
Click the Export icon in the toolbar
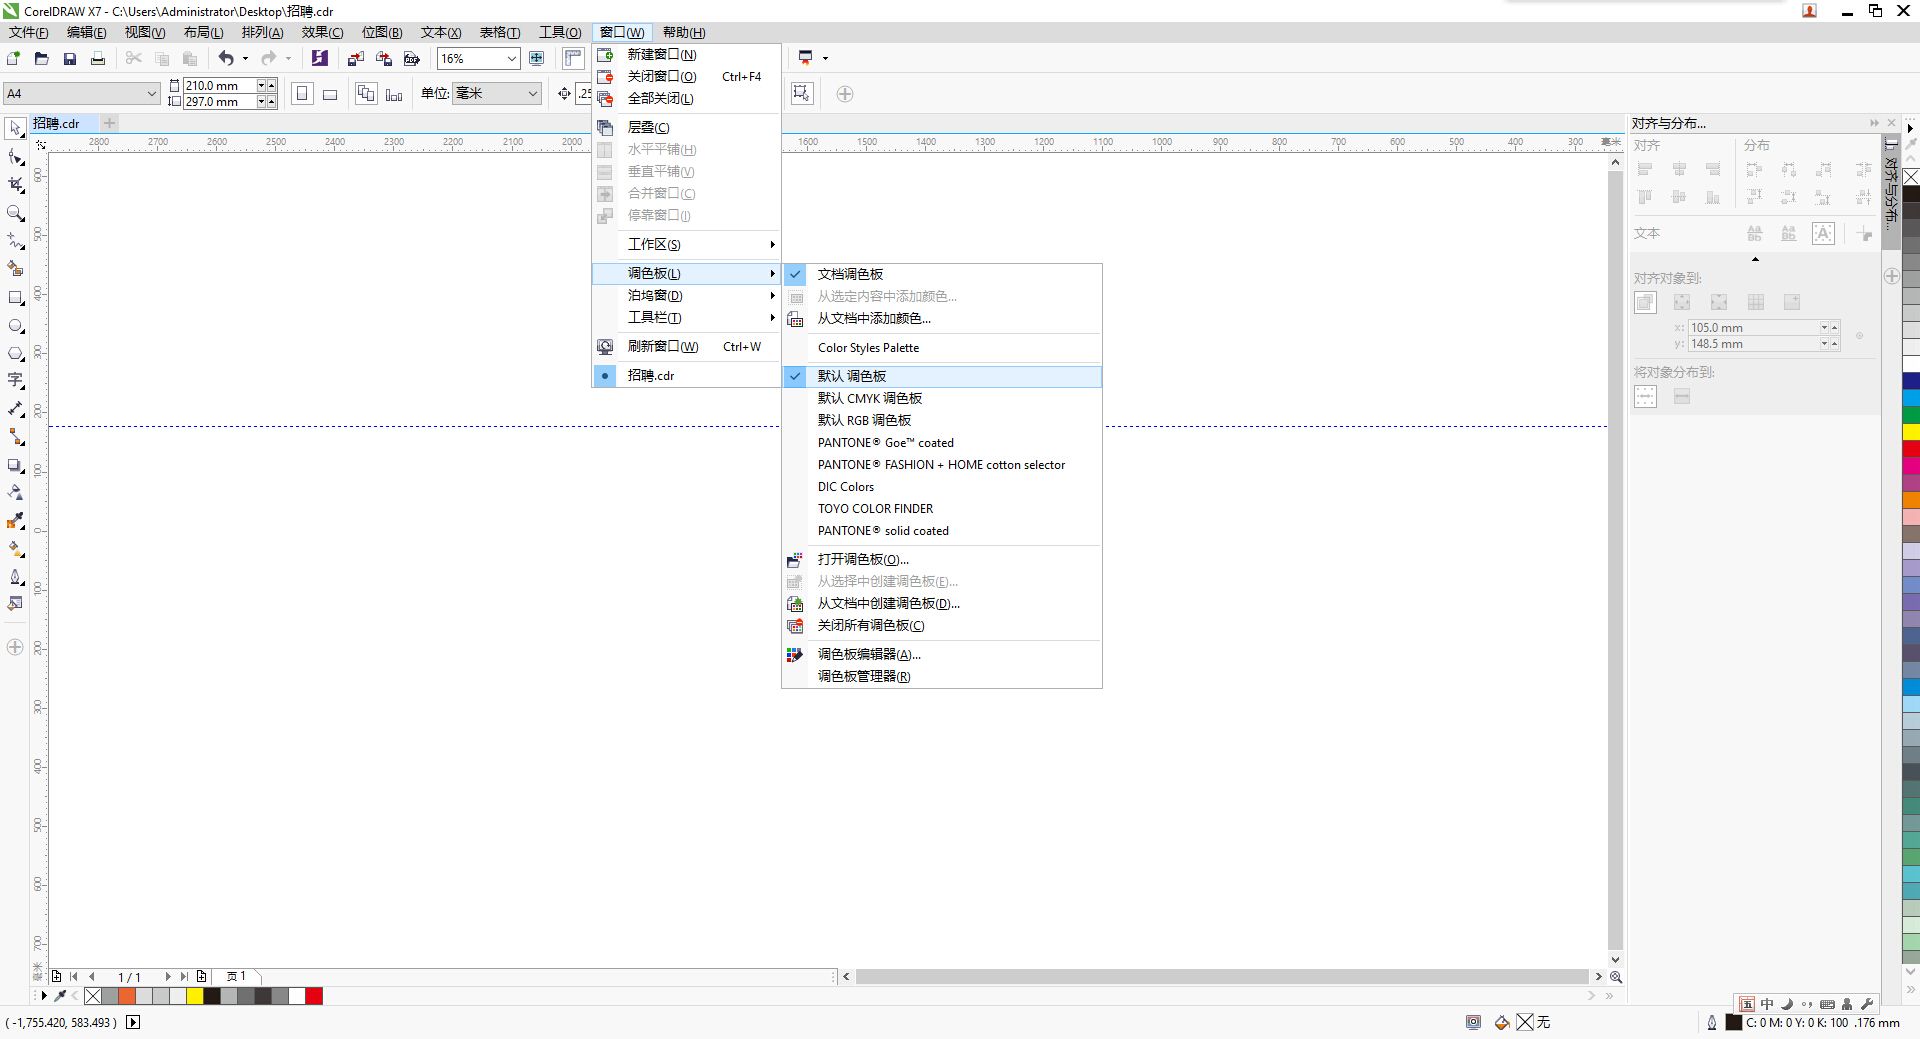pyautogui.click(x=383, y=59)
